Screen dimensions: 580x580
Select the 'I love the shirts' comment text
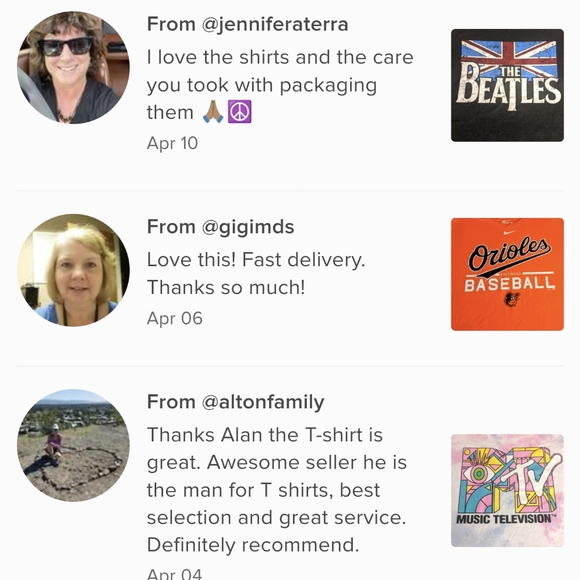tap(280, 85)
